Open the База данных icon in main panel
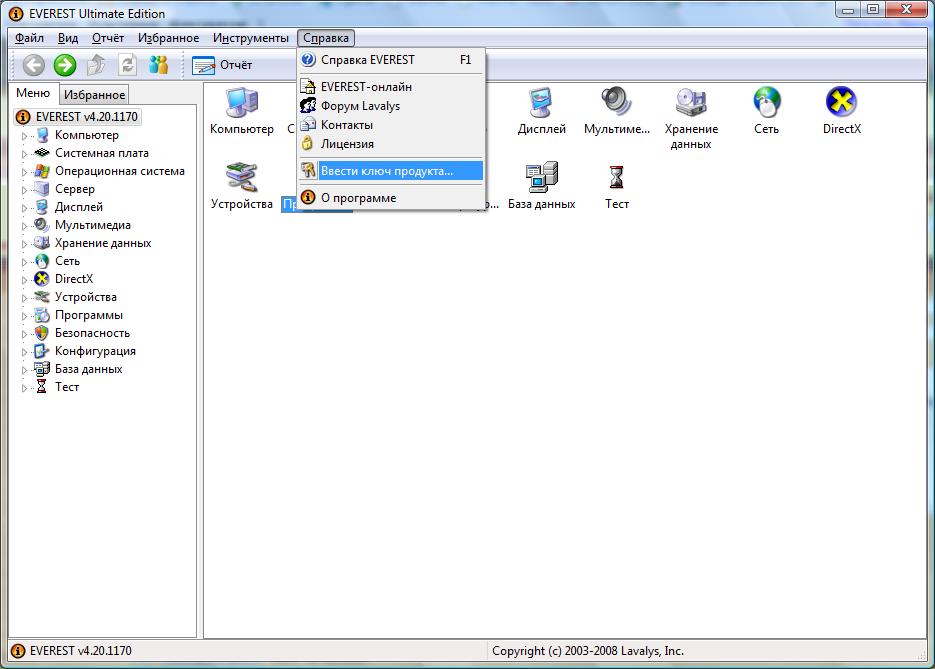 click(x=541, y=178)
